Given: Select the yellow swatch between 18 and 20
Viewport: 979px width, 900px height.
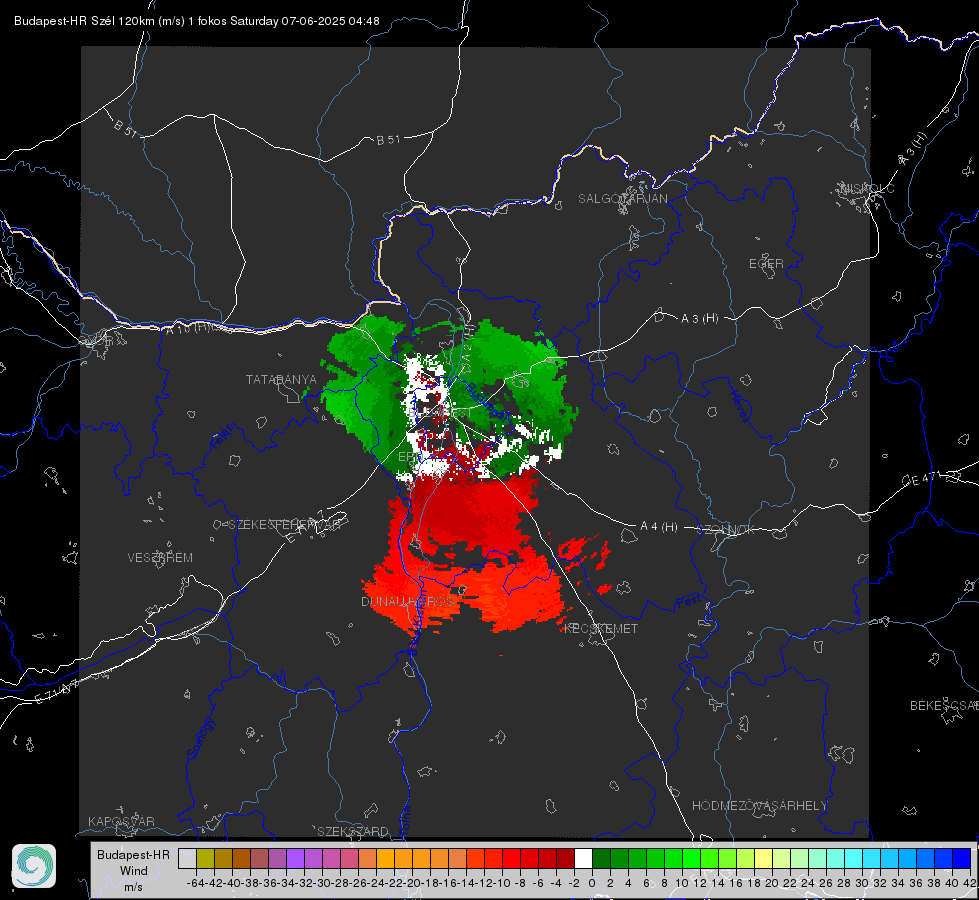Looking at the screenshot, I should tap(764, 858).
